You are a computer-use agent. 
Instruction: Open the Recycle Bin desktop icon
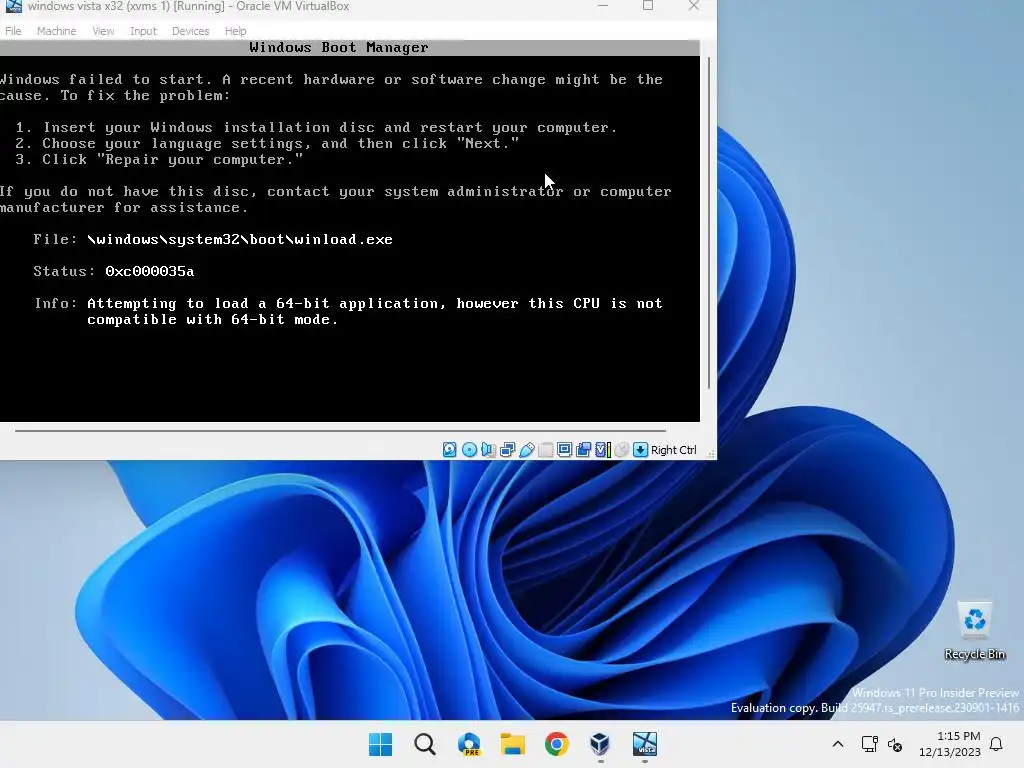point(974,631)
